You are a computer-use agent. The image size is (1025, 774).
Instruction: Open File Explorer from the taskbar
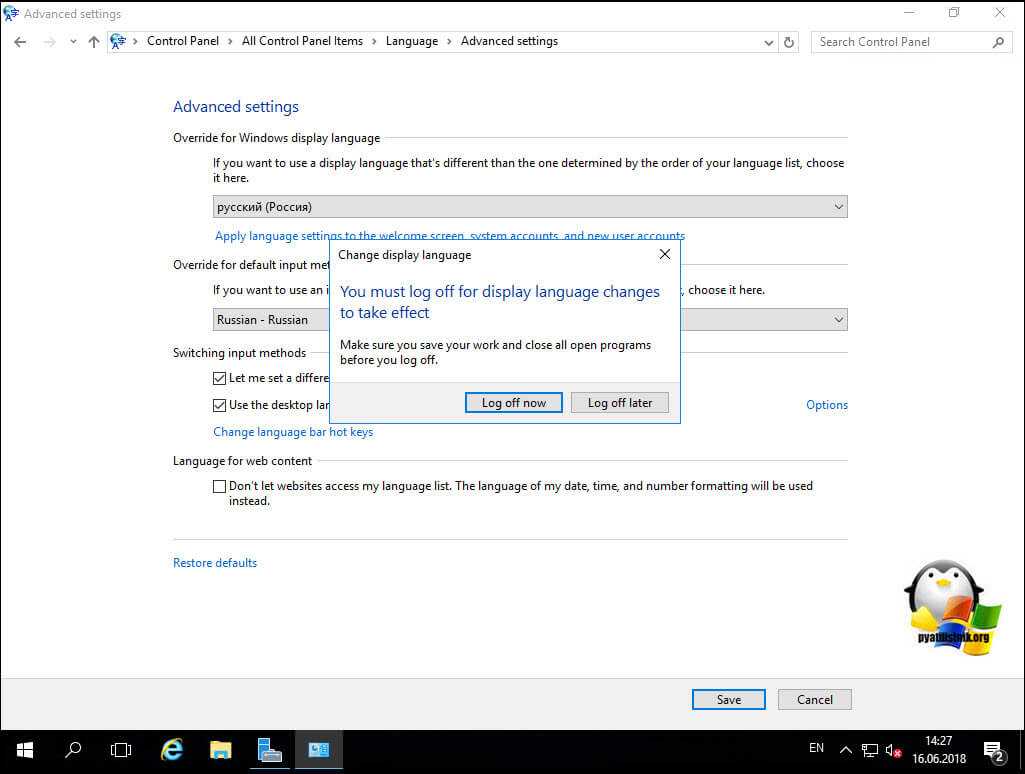tap(220, 749)
